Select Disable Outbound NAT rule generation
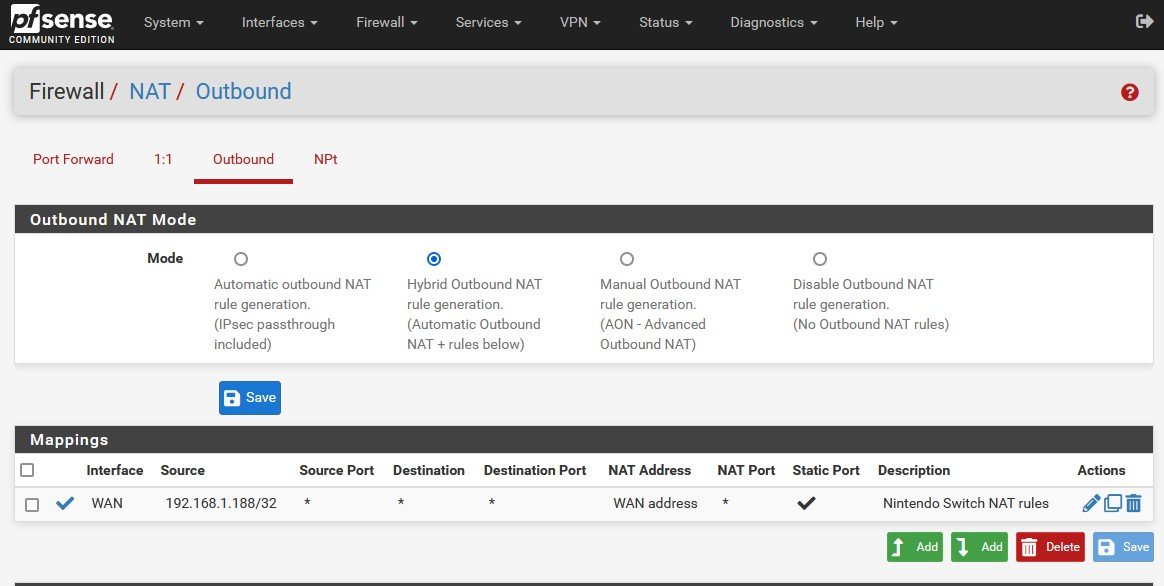 click(x=820, y=258)
